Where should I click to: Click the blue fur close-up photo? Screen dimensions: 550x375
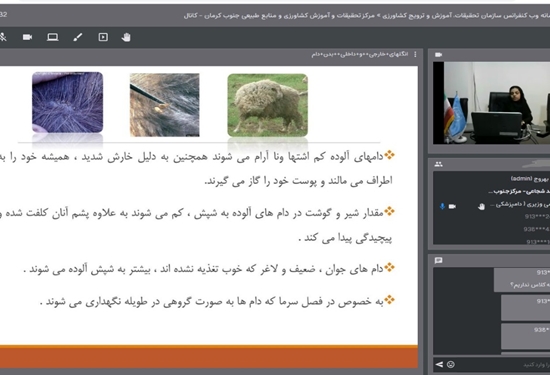(x=67, y=102)
